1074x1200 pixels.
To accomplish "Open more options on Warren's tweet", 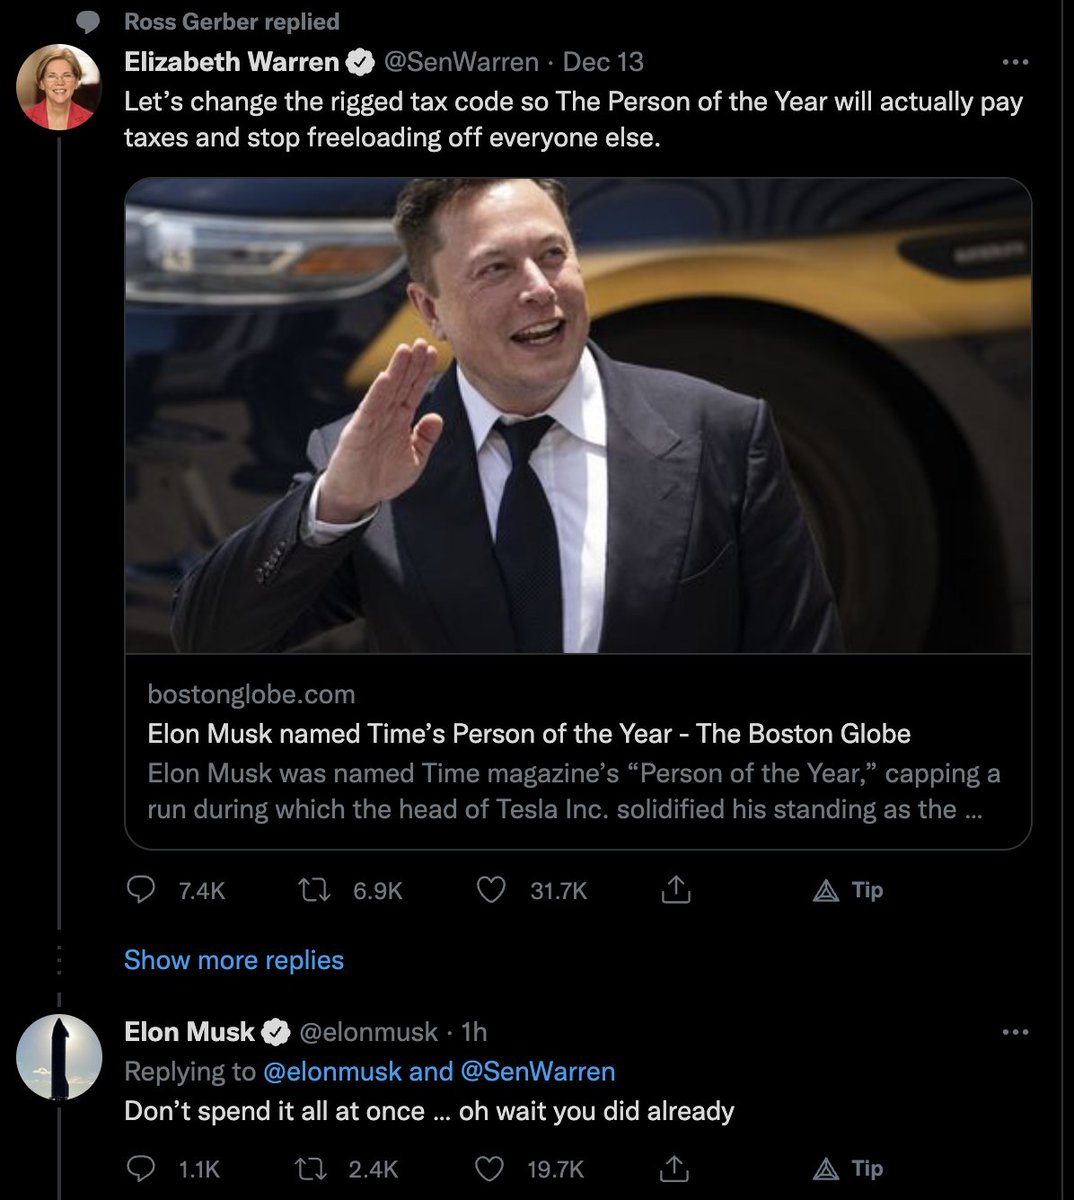I will click(x=1015, y=62).
